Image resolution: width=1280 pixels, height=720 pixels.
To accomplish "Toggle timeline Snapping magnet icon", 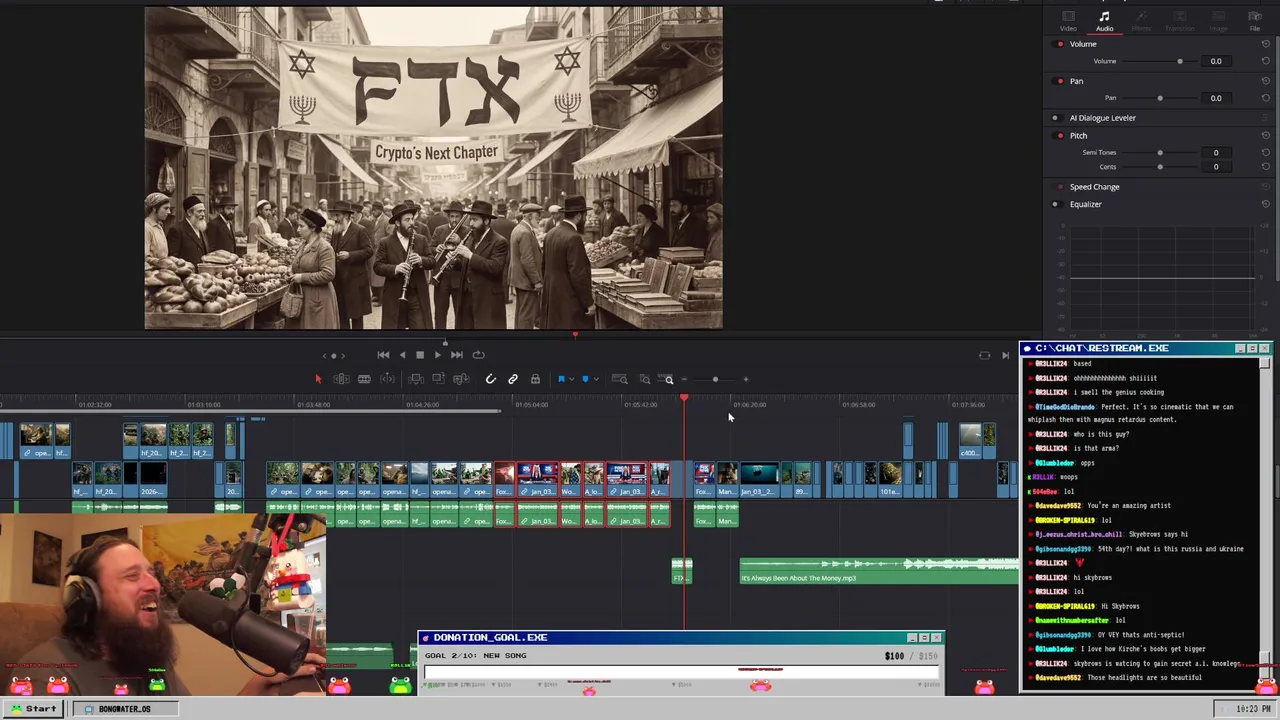I will pos(490,379).
